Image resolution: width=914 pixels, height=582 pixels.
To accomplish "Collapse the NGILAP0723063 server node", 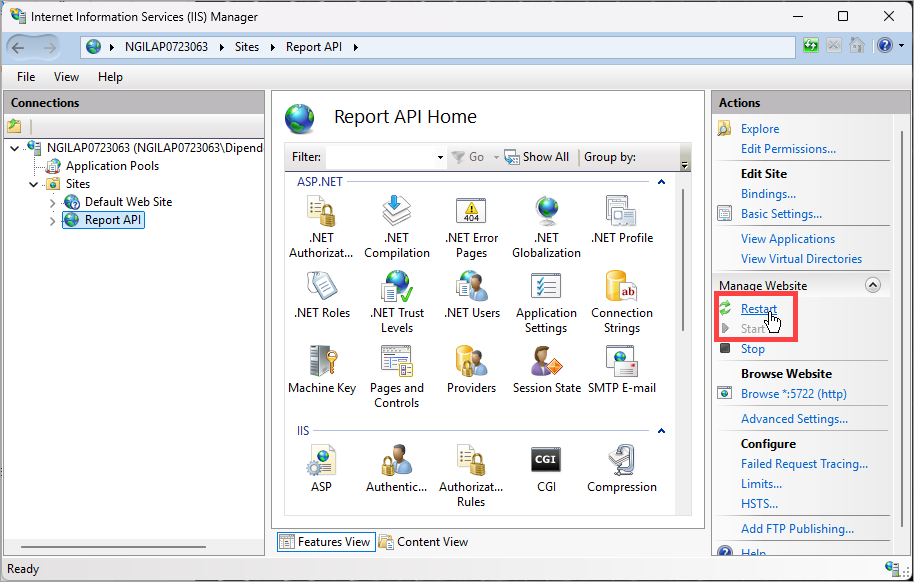I will coord(15,148).
